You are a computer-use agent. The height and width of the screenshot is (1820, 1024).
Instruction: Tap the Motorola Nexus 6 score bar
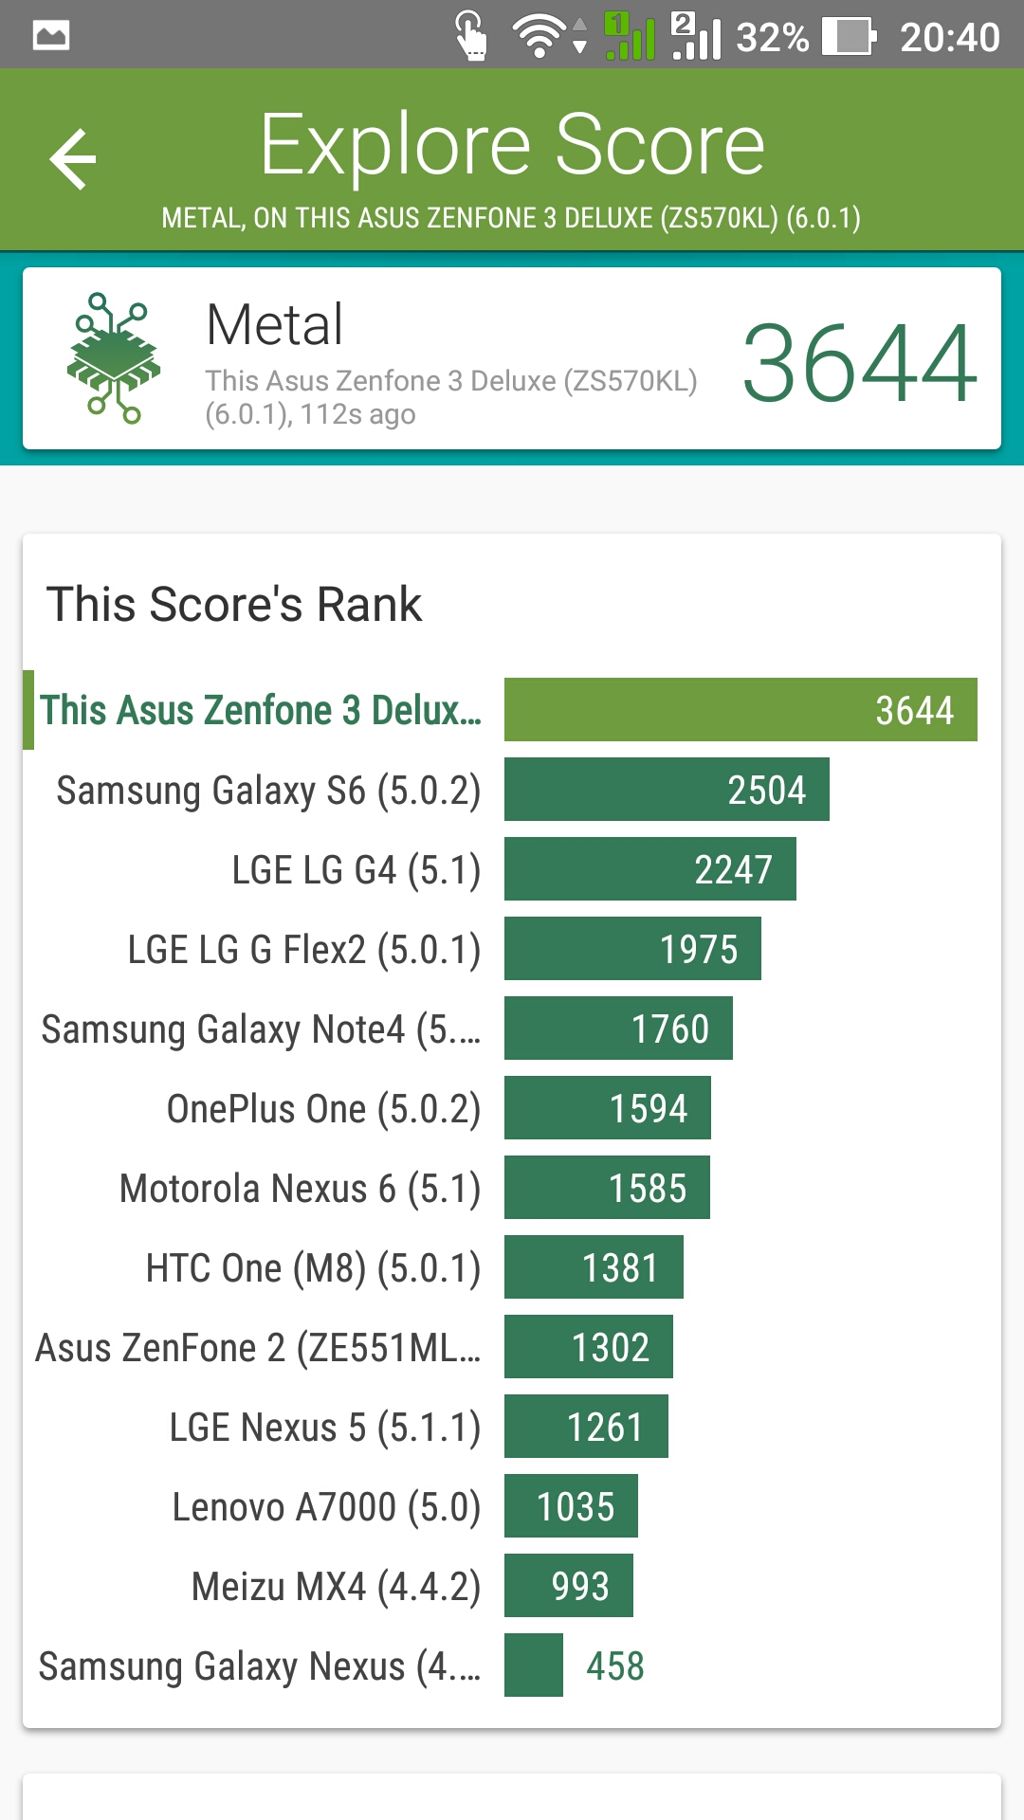tap(607, 1188)
